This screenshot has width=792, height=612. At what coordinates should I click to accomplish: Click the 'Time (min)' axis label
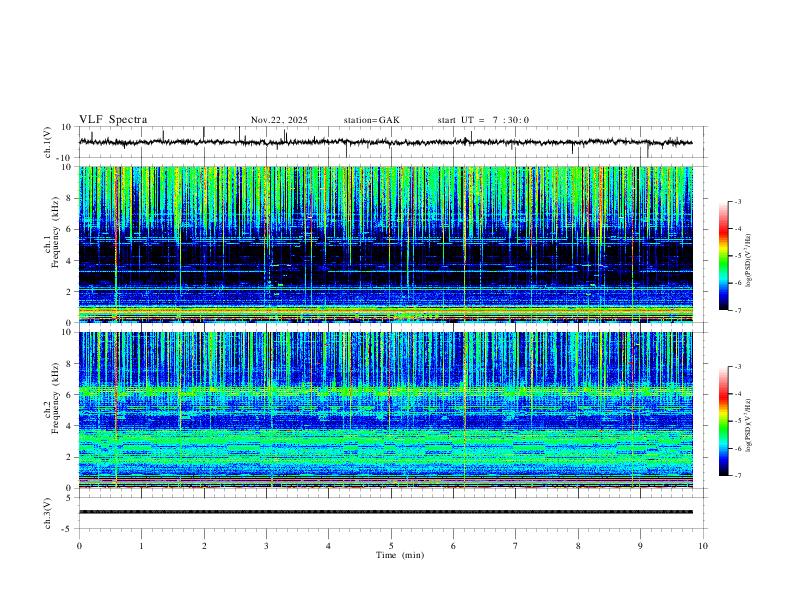click(400, 555)
